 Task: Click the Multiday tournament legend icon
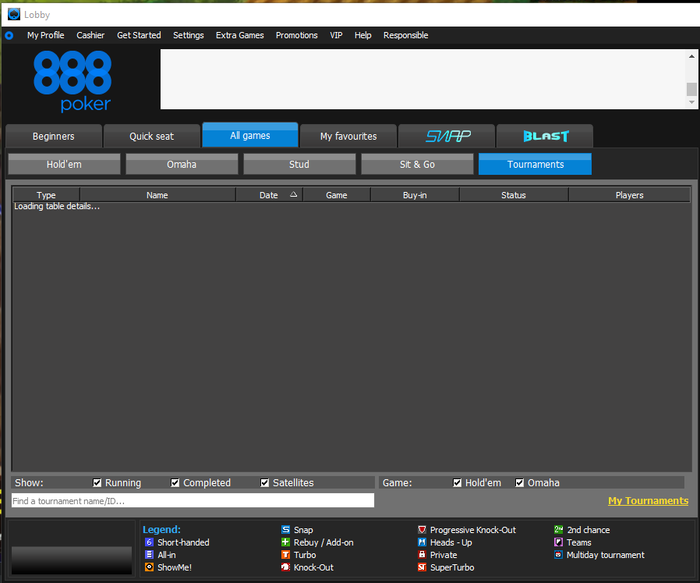click(558, 554)
